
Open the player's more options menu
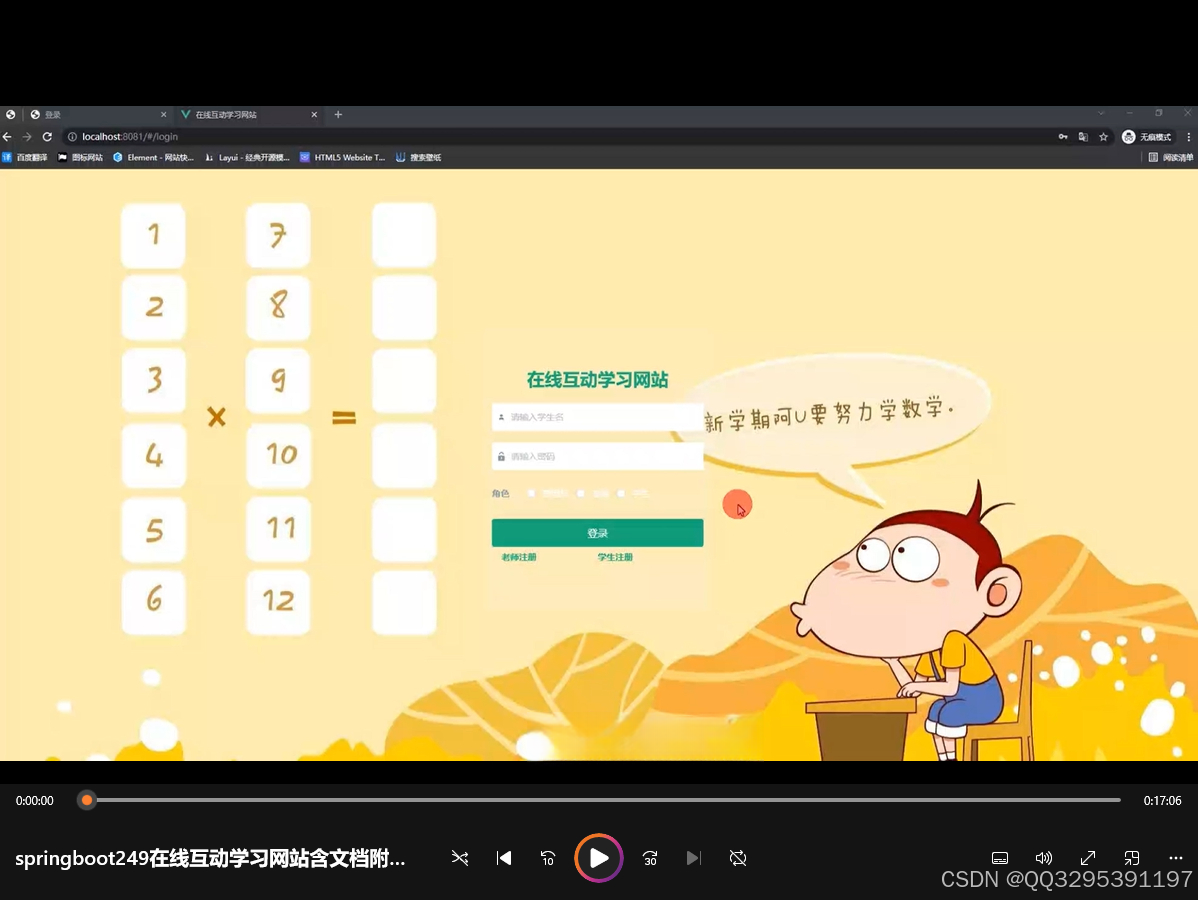pyautogui.click(x=1175, y=857)
